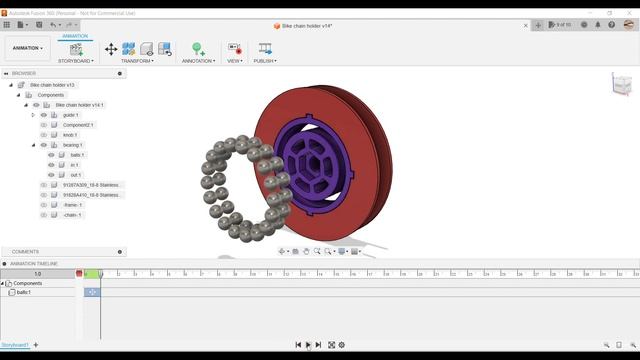Open the notifications bell icon
Viewport: 640px width, 360px height.
pos(598,25)
